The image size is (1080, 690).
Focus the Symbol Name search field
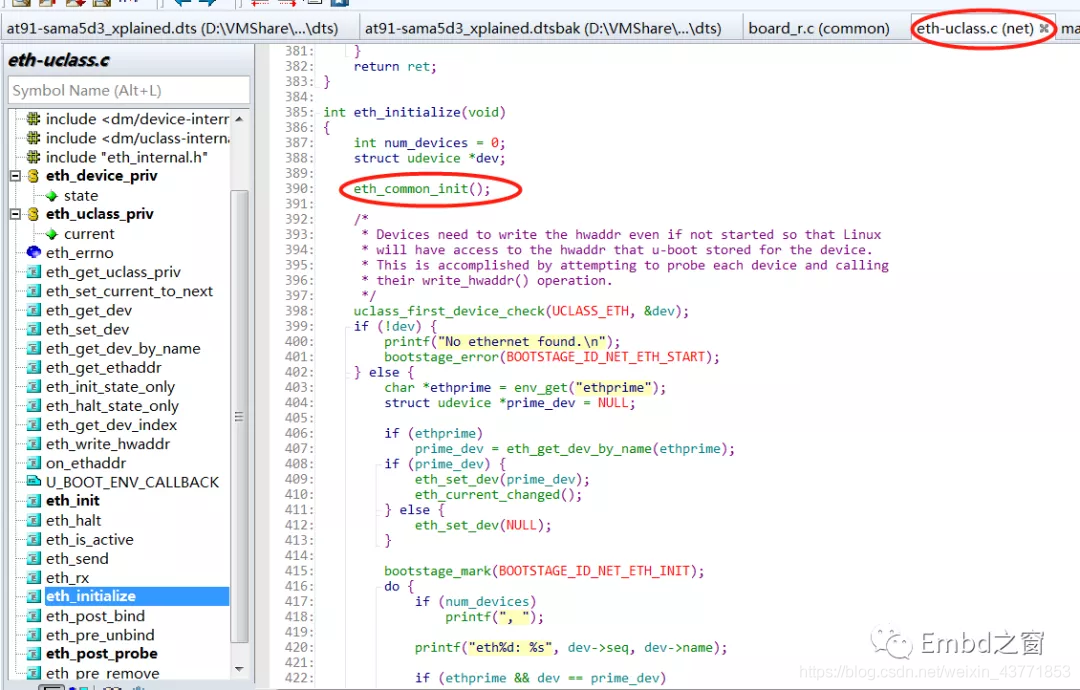click(128, 90)
